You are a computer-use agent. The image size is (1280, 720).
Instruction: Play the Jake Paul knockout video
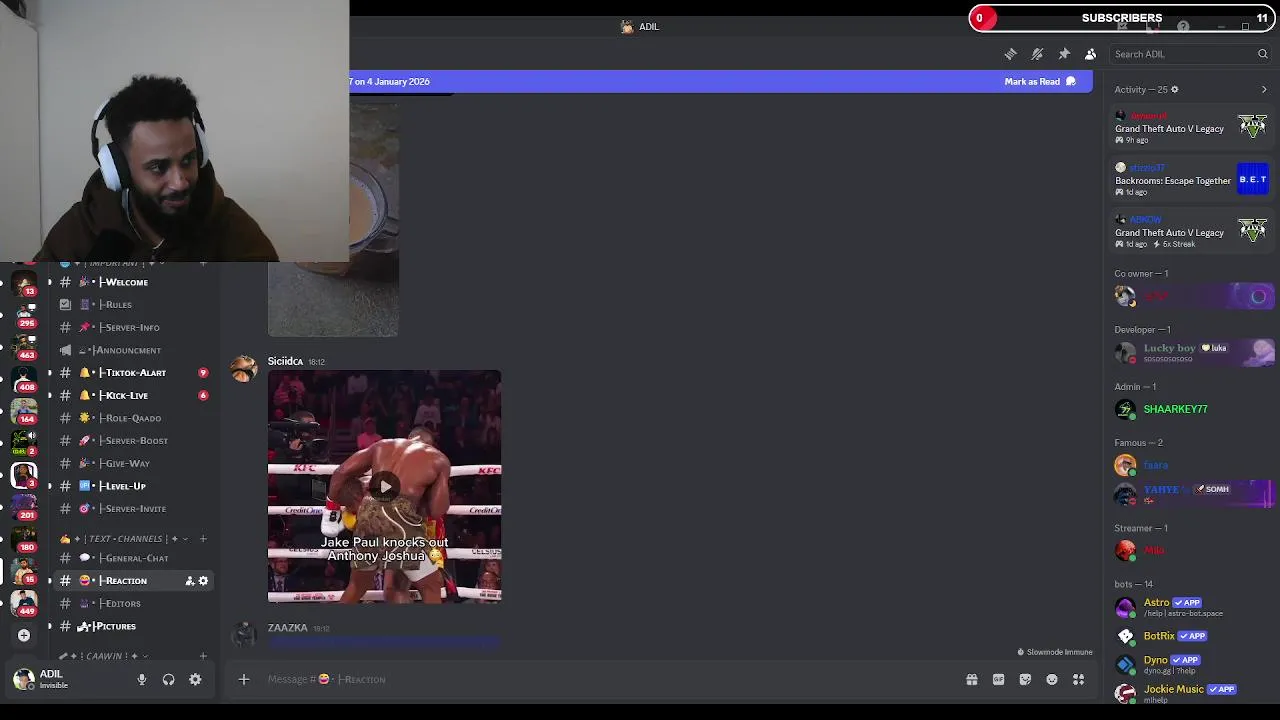[x=385, y=487]
